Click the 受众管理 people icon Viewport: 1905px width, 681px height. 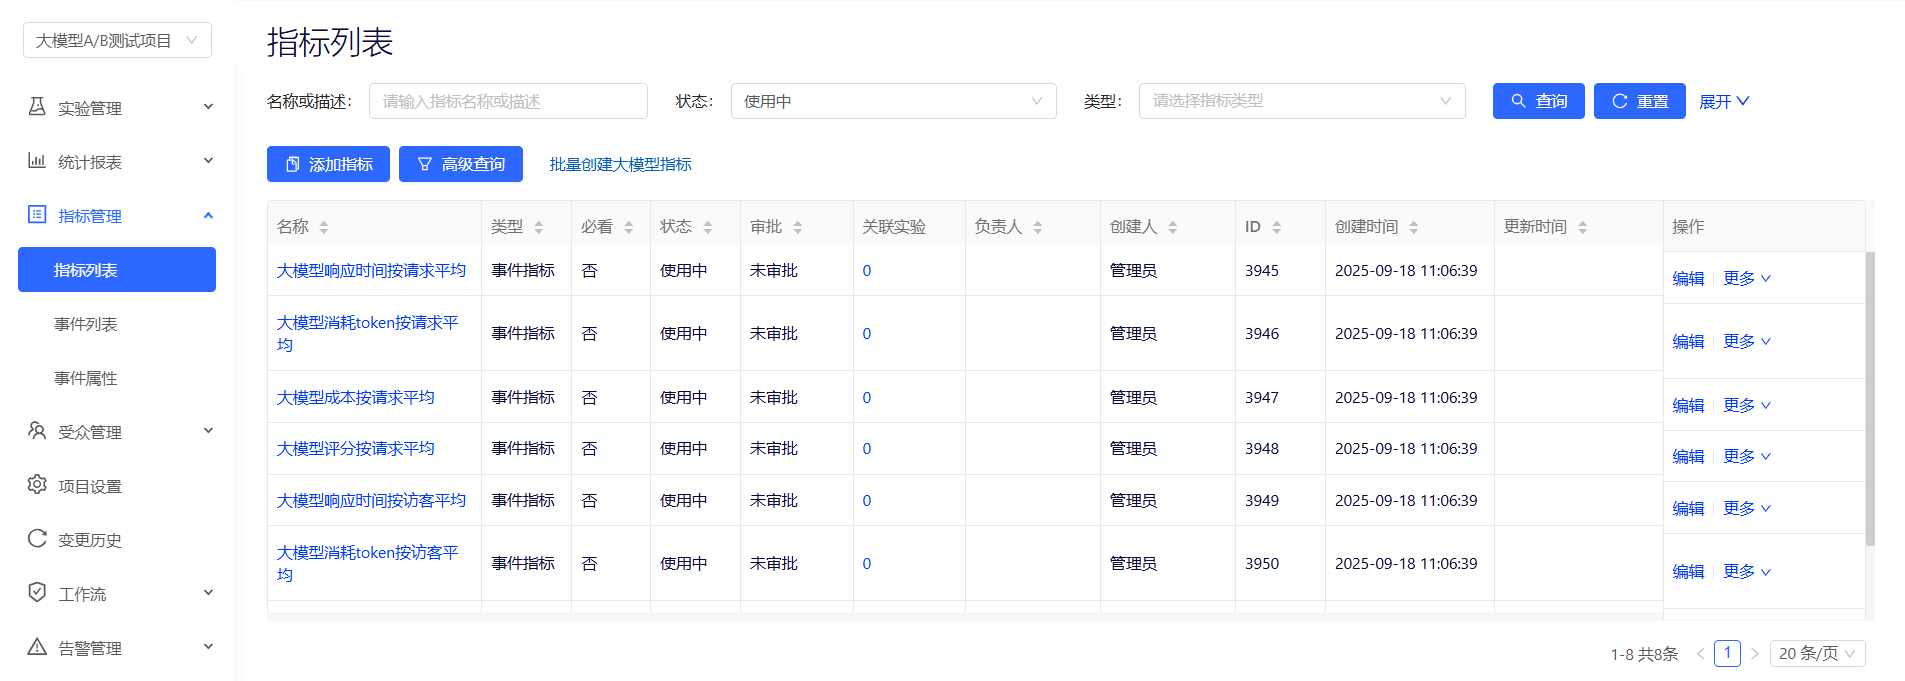37,431
